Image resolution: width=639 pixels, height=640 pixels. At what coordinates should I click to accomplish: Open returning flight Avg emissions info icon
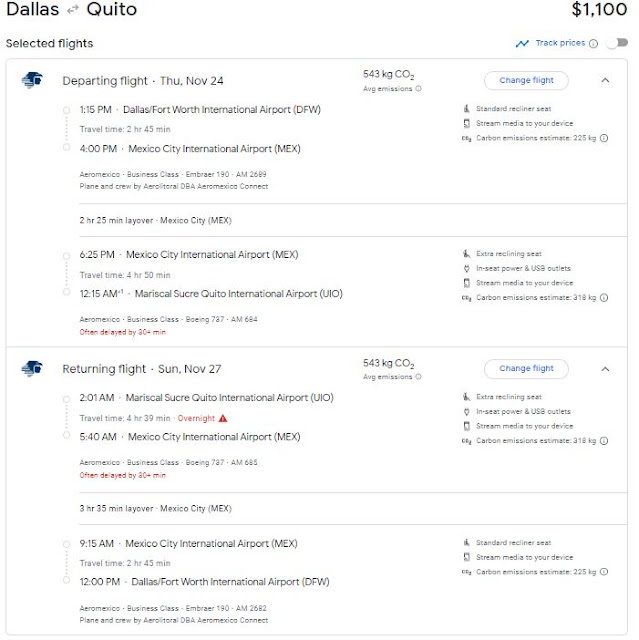[x=418, y=377]
